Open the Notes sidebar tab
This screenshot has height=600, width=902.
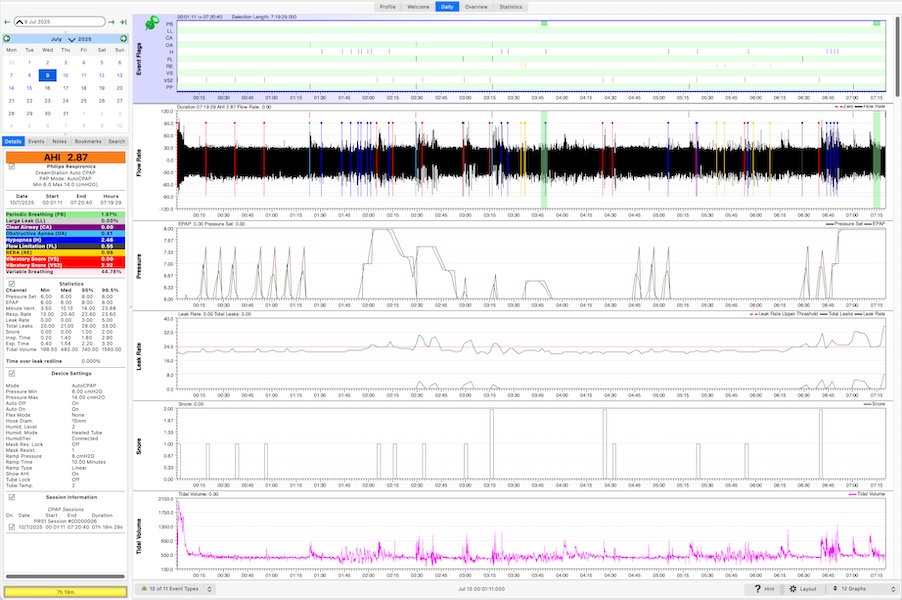(59, 141)
